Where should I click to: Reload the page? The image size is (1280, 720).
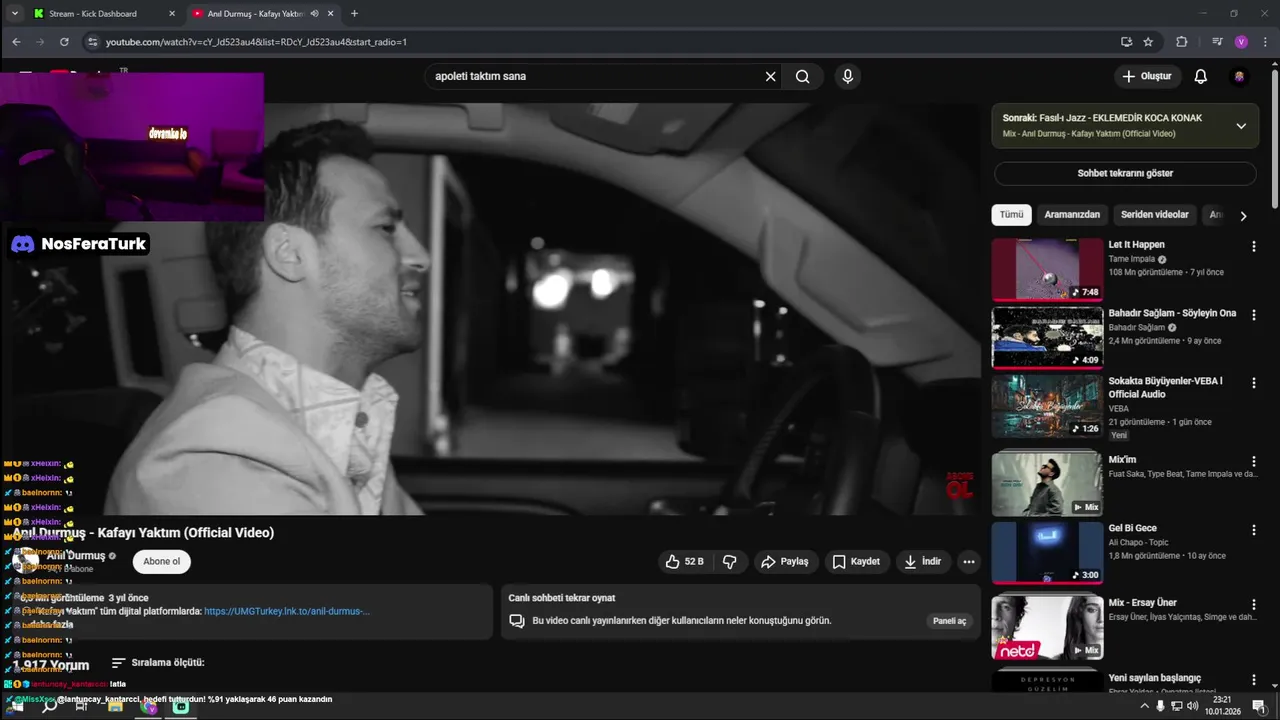point(64,42)
